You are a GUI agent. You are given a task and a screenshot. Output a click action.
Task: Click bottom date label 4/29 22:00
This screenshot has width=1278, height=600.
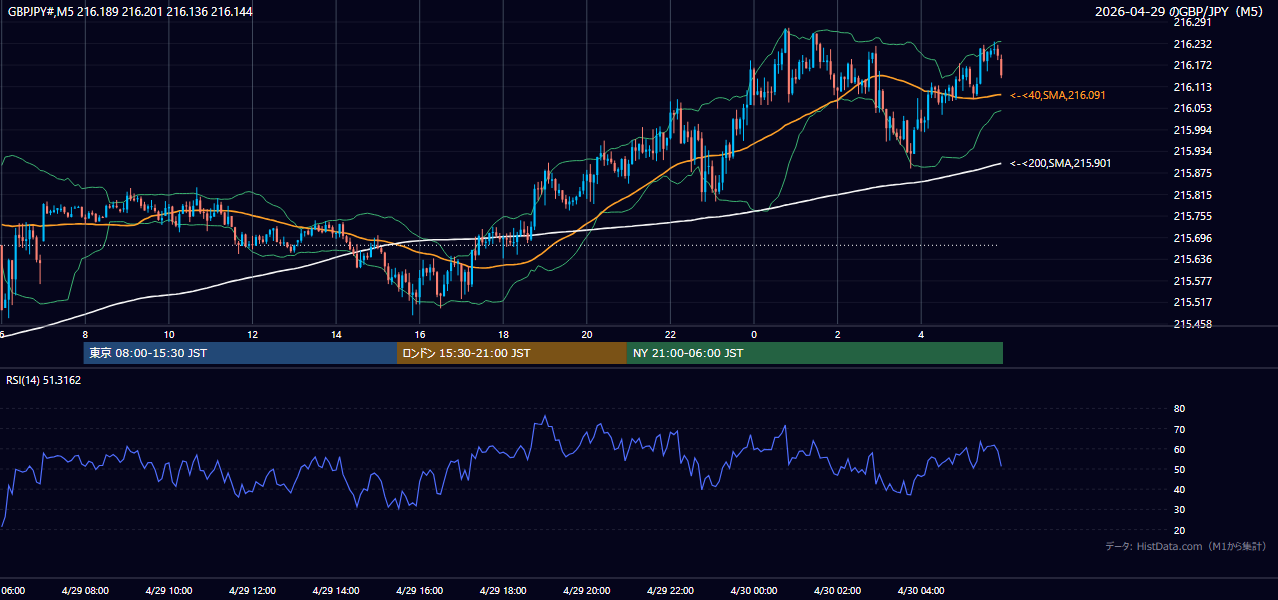point(670,591)
